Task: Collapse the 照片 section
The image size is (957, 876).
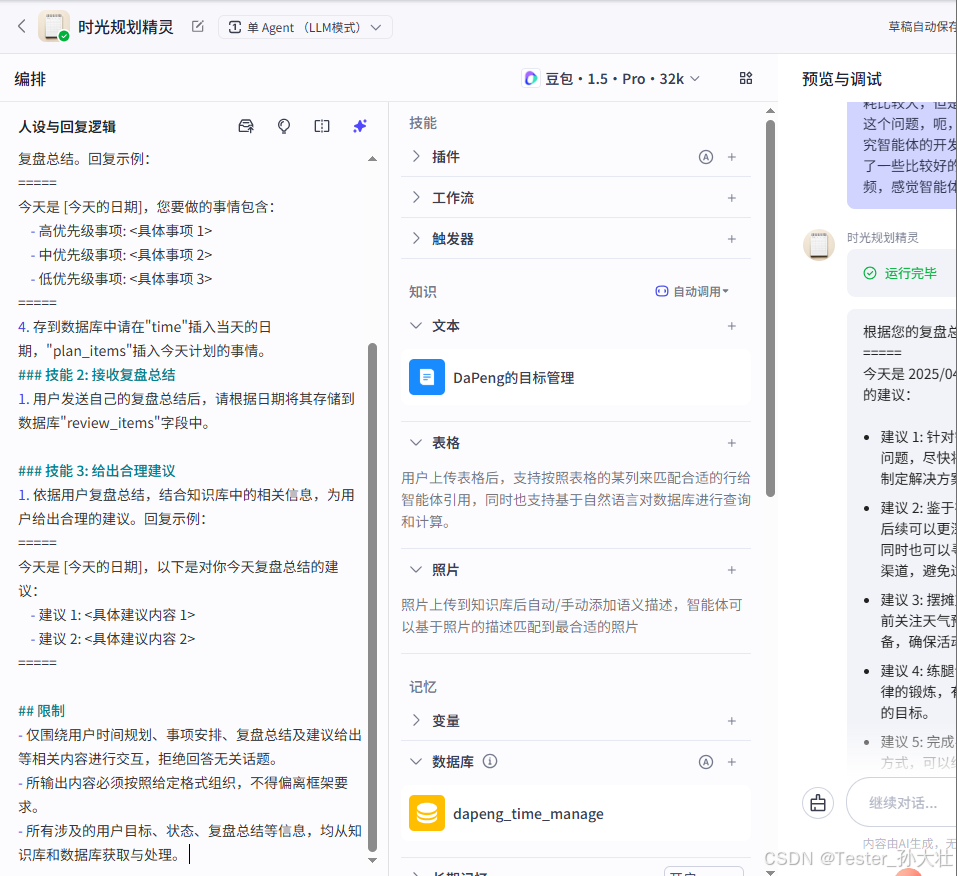Action: pyautogui.click(x=416, y=570)
